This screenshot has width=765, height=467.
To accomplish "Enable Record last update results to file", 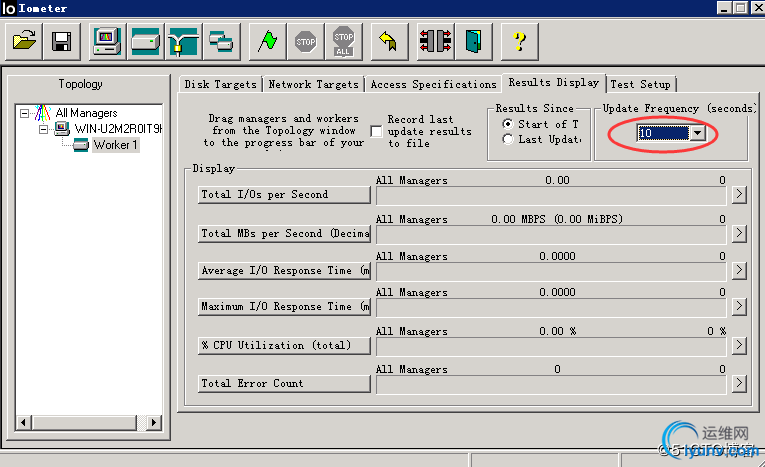I will tap(376, 132).
